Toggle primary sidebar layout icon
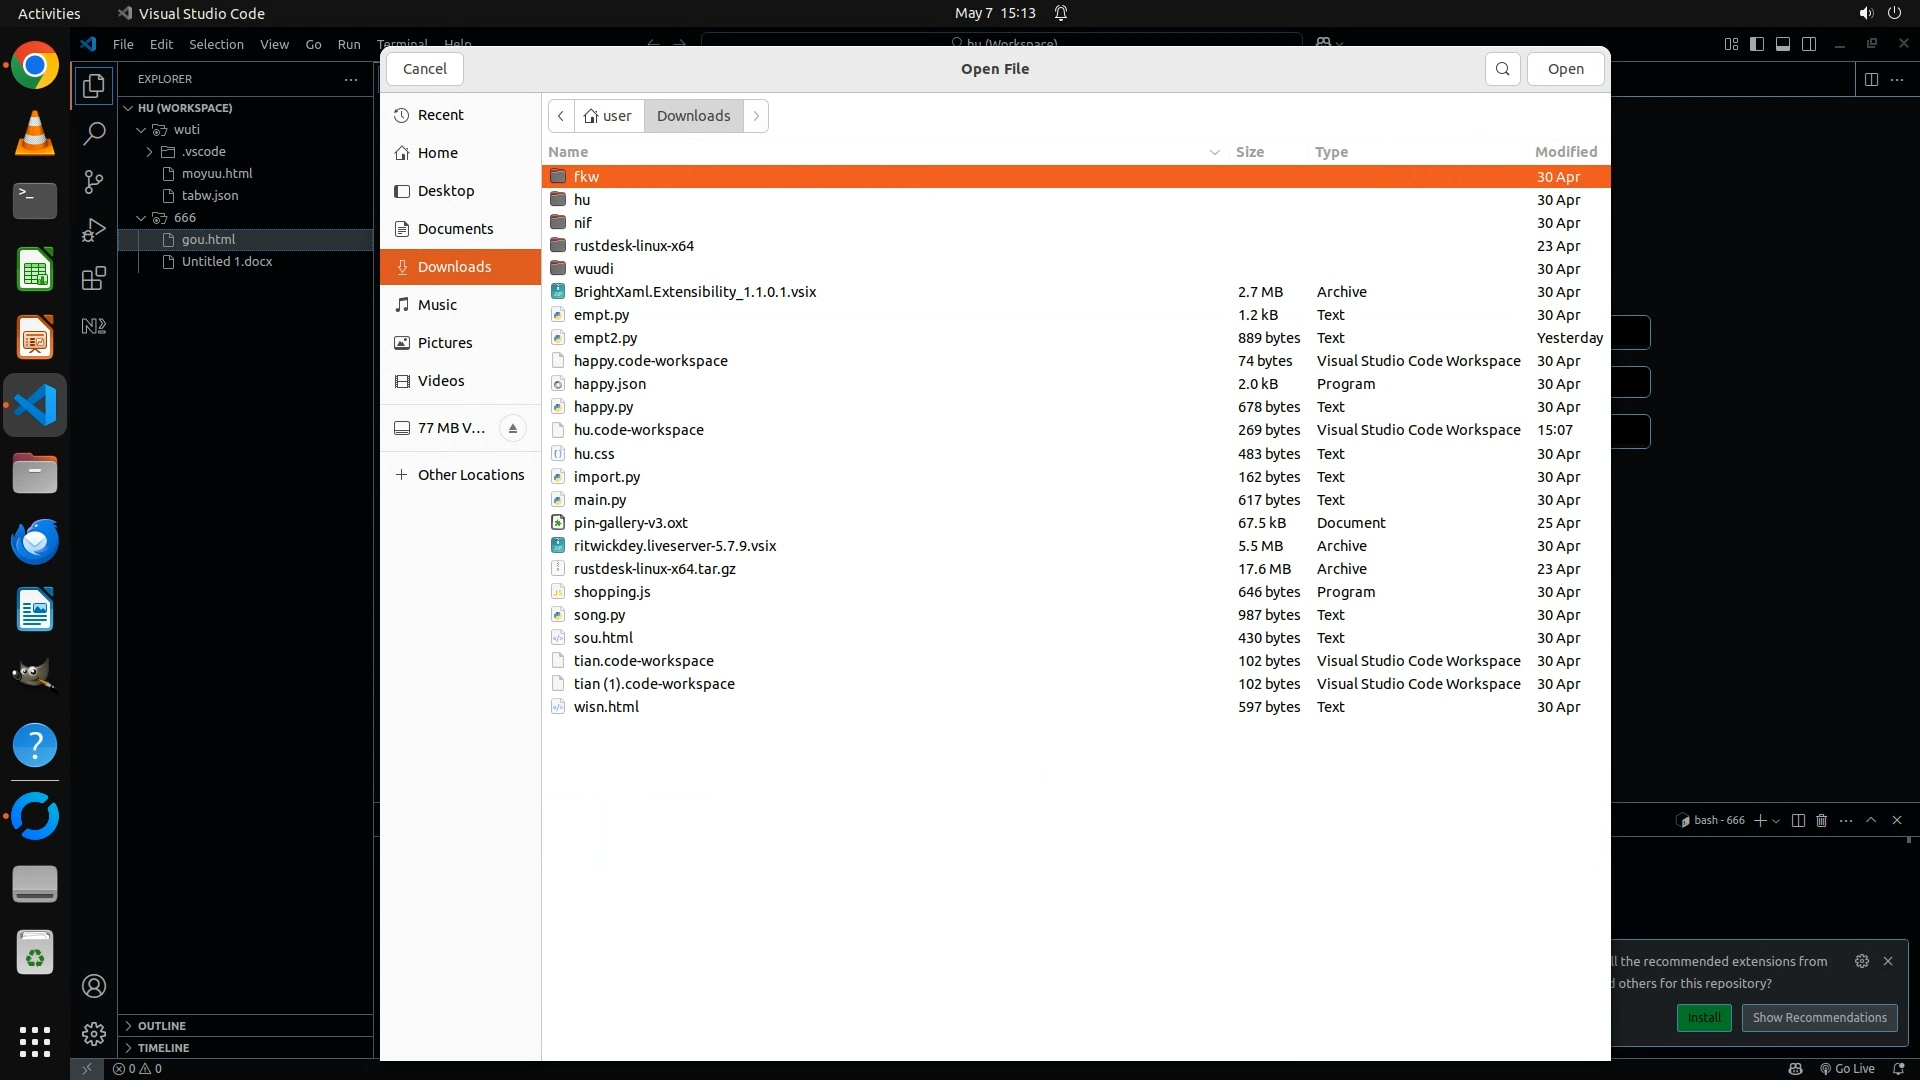The image size is (1920, 1080). 1757,44
